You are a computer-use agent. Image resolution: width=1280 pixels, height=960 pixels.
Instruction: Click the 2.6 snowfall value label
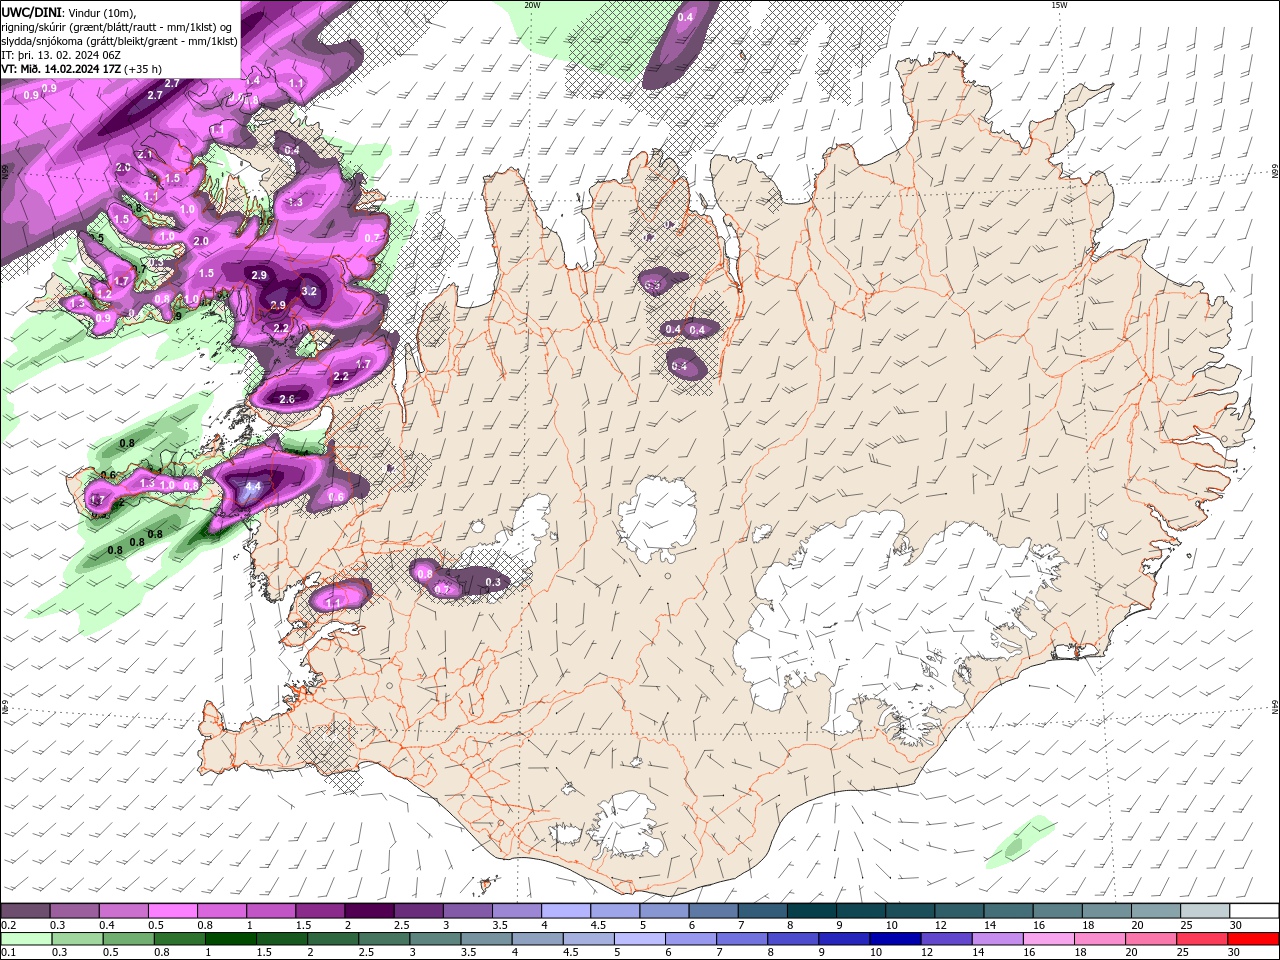pos(287,399)
